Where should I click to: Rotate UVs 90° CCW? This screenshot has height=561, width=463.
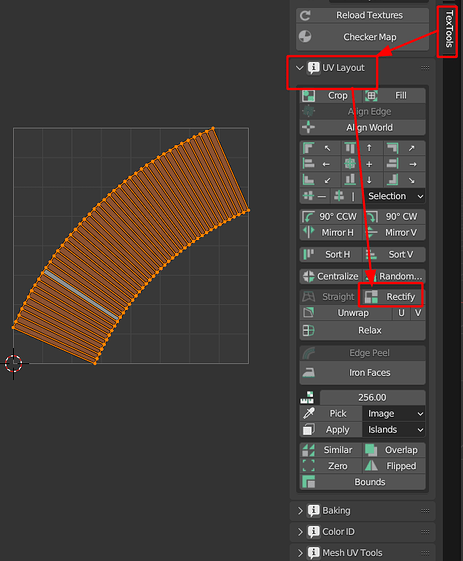pos(331,217)
